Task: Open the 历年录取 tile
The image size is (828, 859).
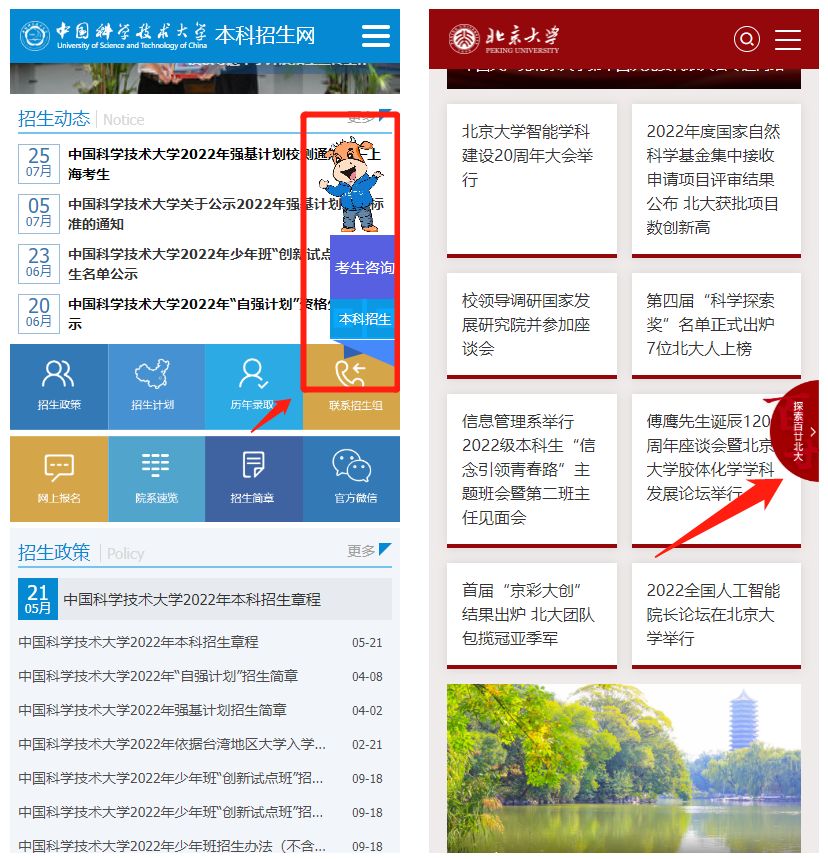Action: (254, 387)
